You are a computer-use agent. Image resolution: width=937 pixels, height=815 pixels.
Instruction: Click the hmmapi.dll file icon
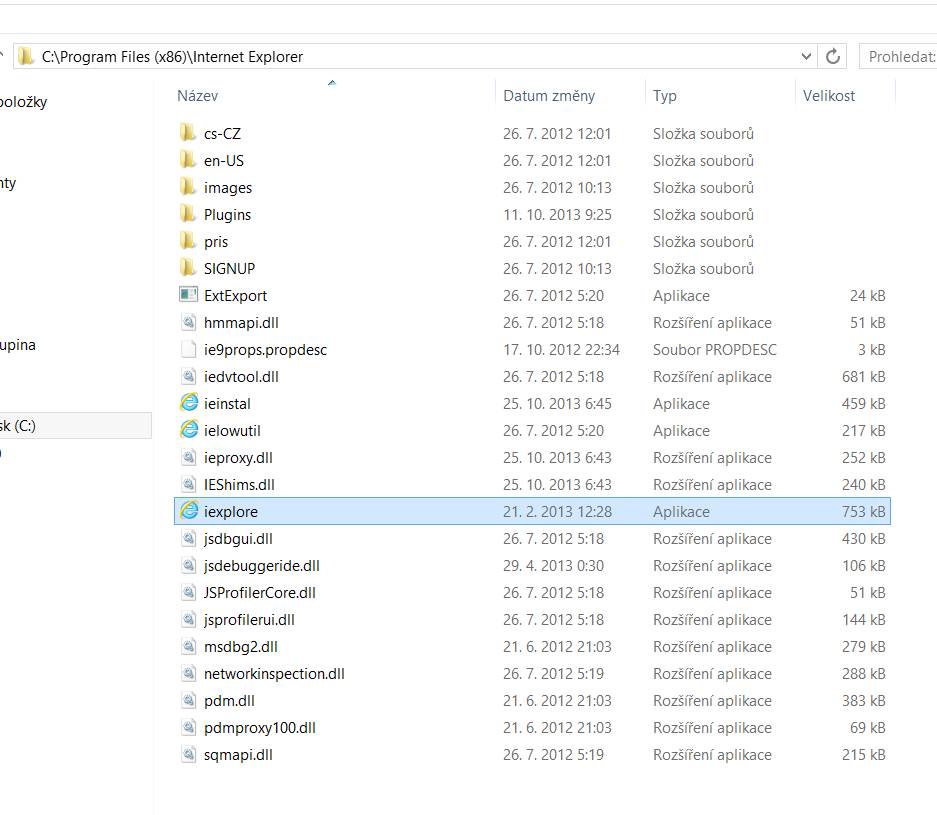[188, 322]
